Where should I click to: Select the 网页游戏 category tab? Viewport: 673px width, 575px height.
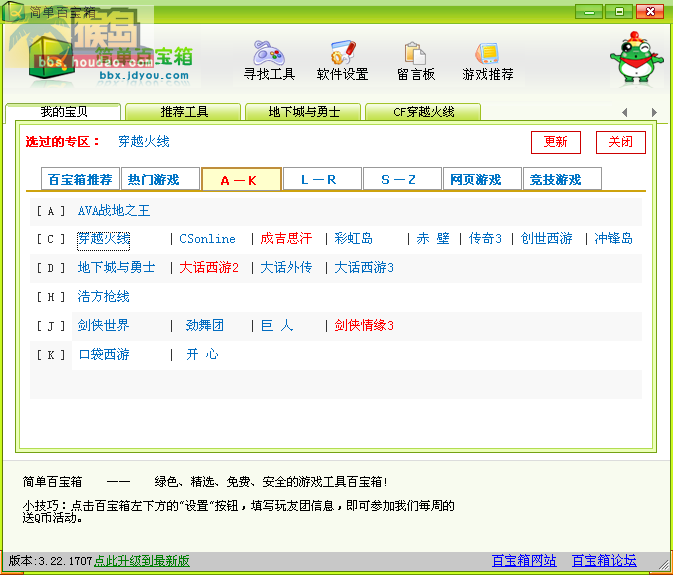click(x=482, y=179)
